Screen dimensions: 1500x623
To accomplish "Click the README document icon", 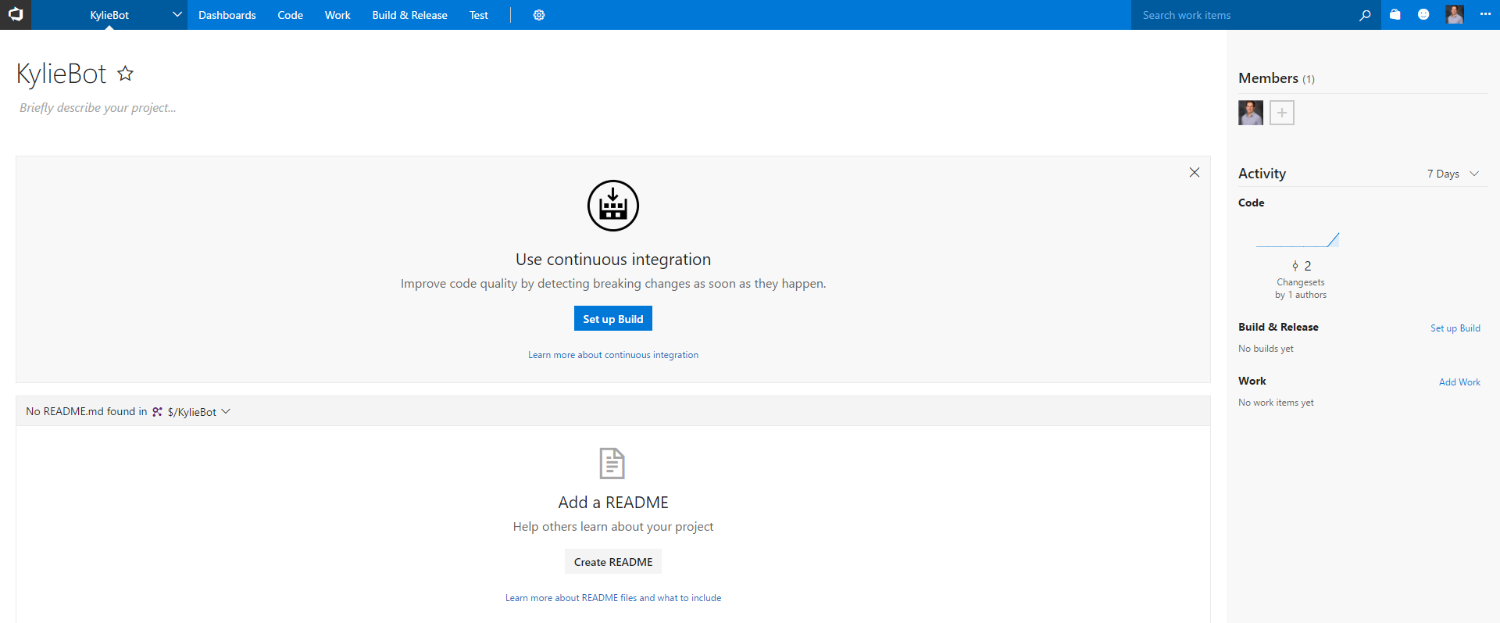I will pos(613,464).
